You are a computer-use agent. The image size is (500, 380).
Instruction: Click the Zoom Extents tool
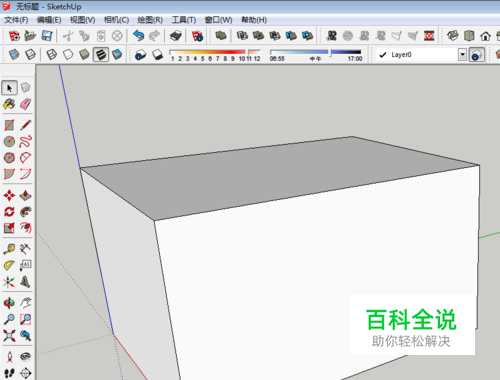[9, 336]
